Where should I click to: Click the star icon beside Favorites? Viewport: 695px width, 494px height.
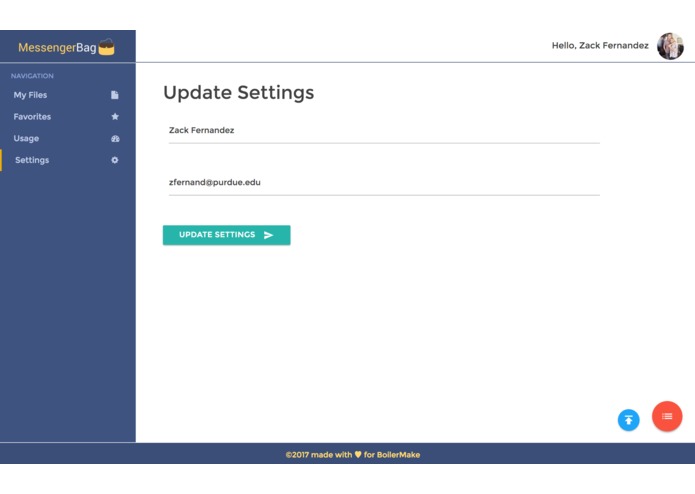115,117
